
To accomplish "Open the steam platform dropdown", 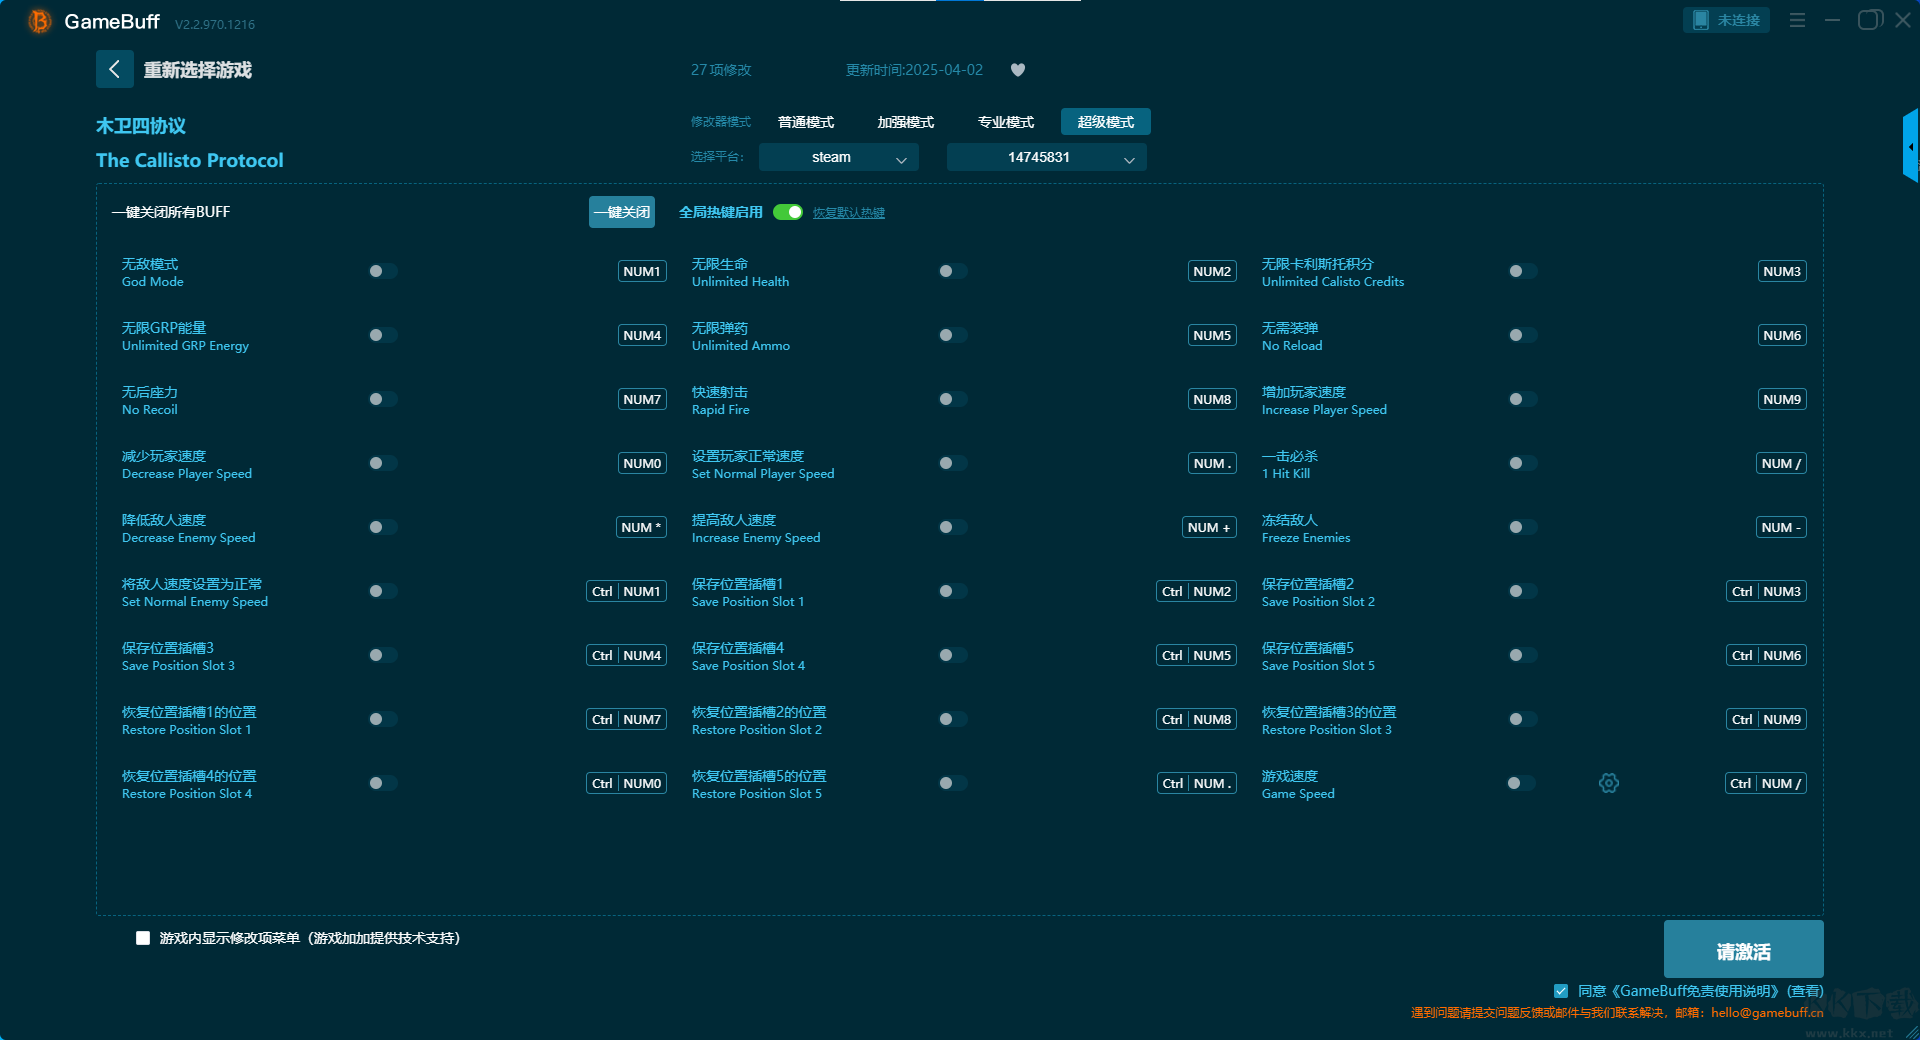I will pyautogui.click(x=839, y=157).
